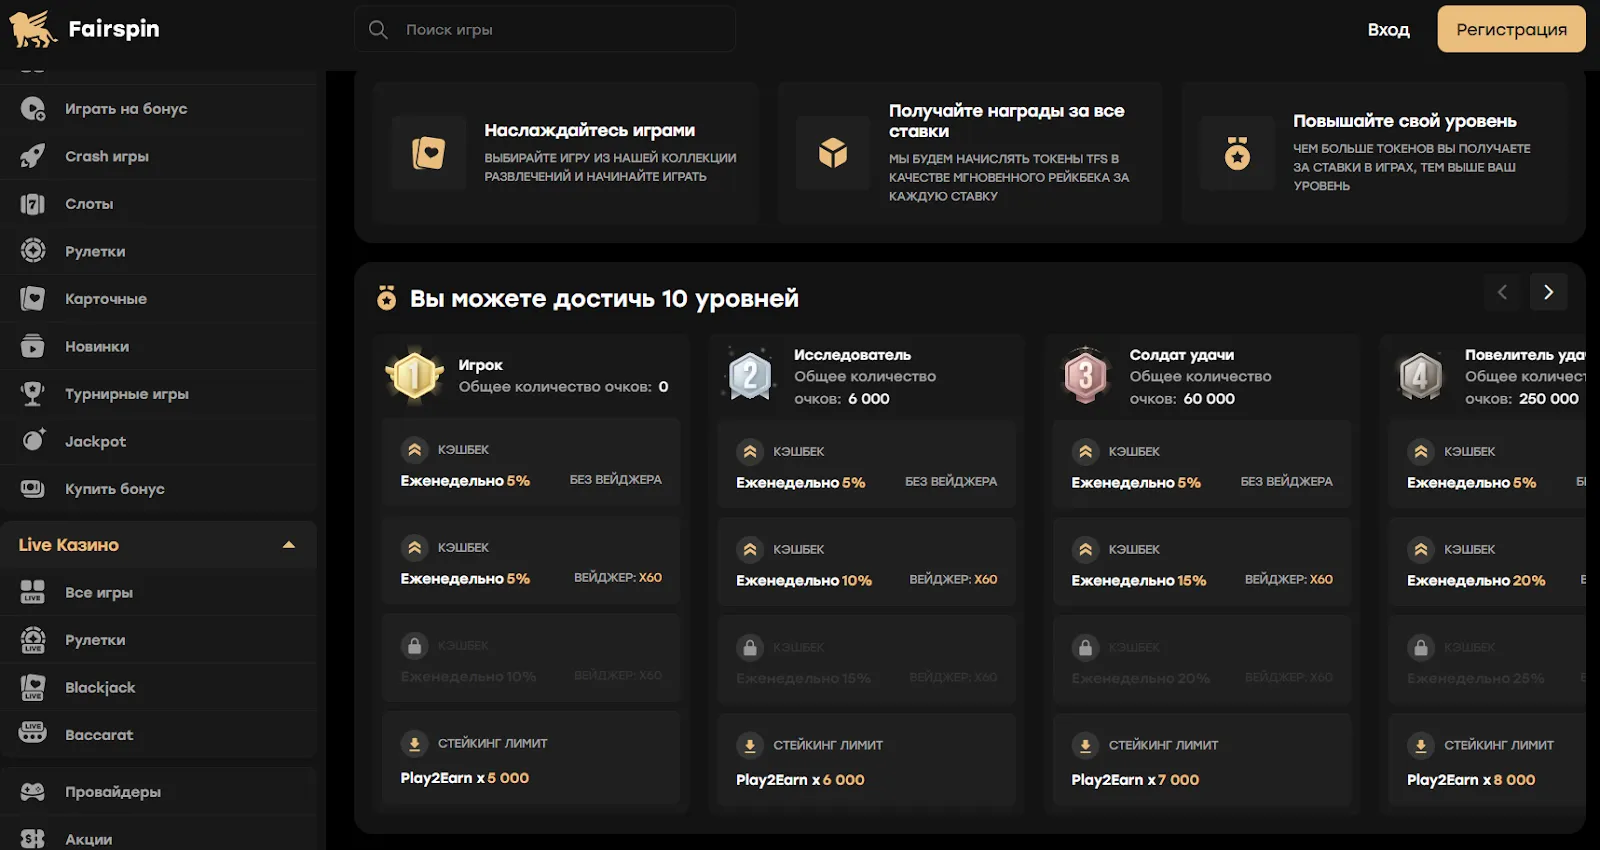Click the Купить бонус icon
This screenshot has width=1600, height=850.
coord(33,489)
